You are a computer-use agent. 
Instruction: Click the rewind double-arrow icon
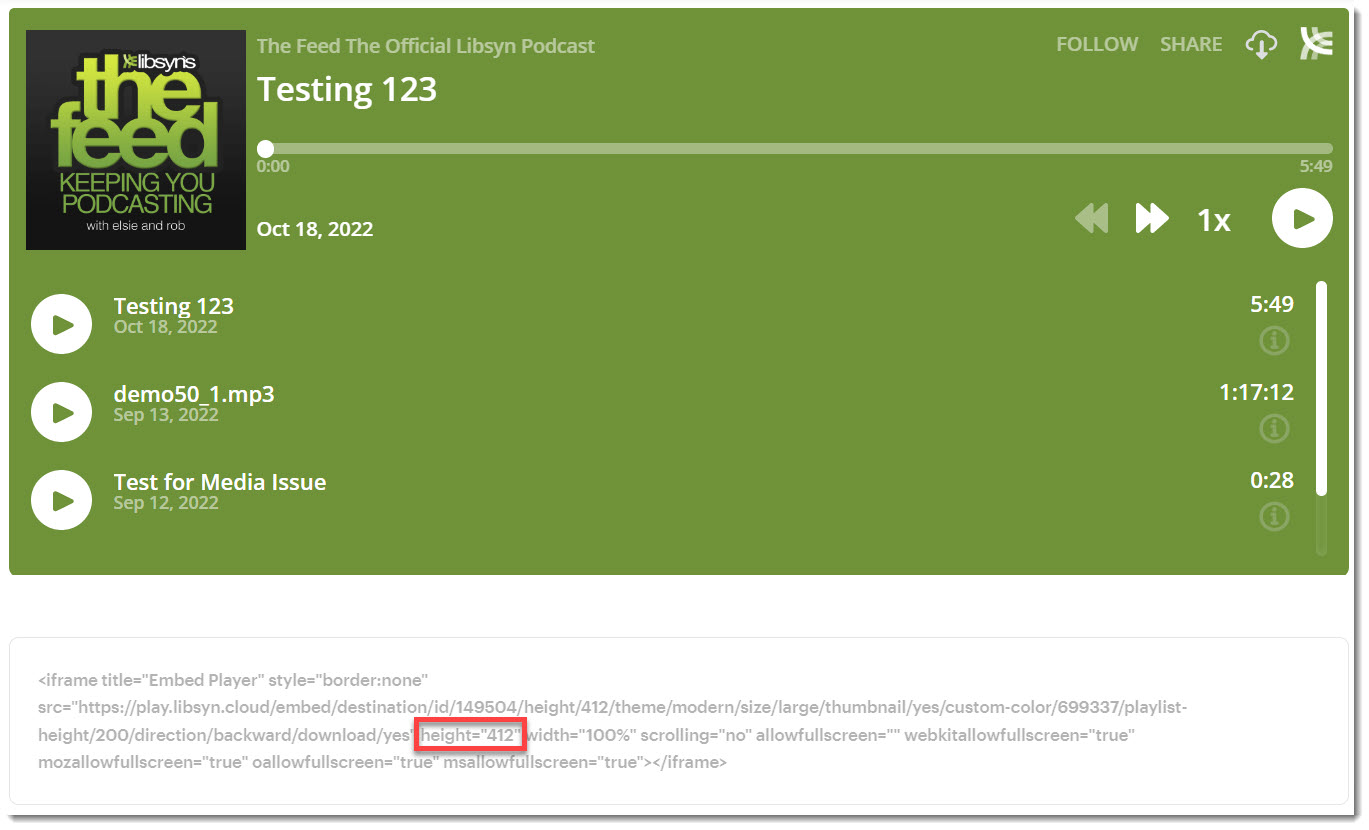(x=1092, y=218)
